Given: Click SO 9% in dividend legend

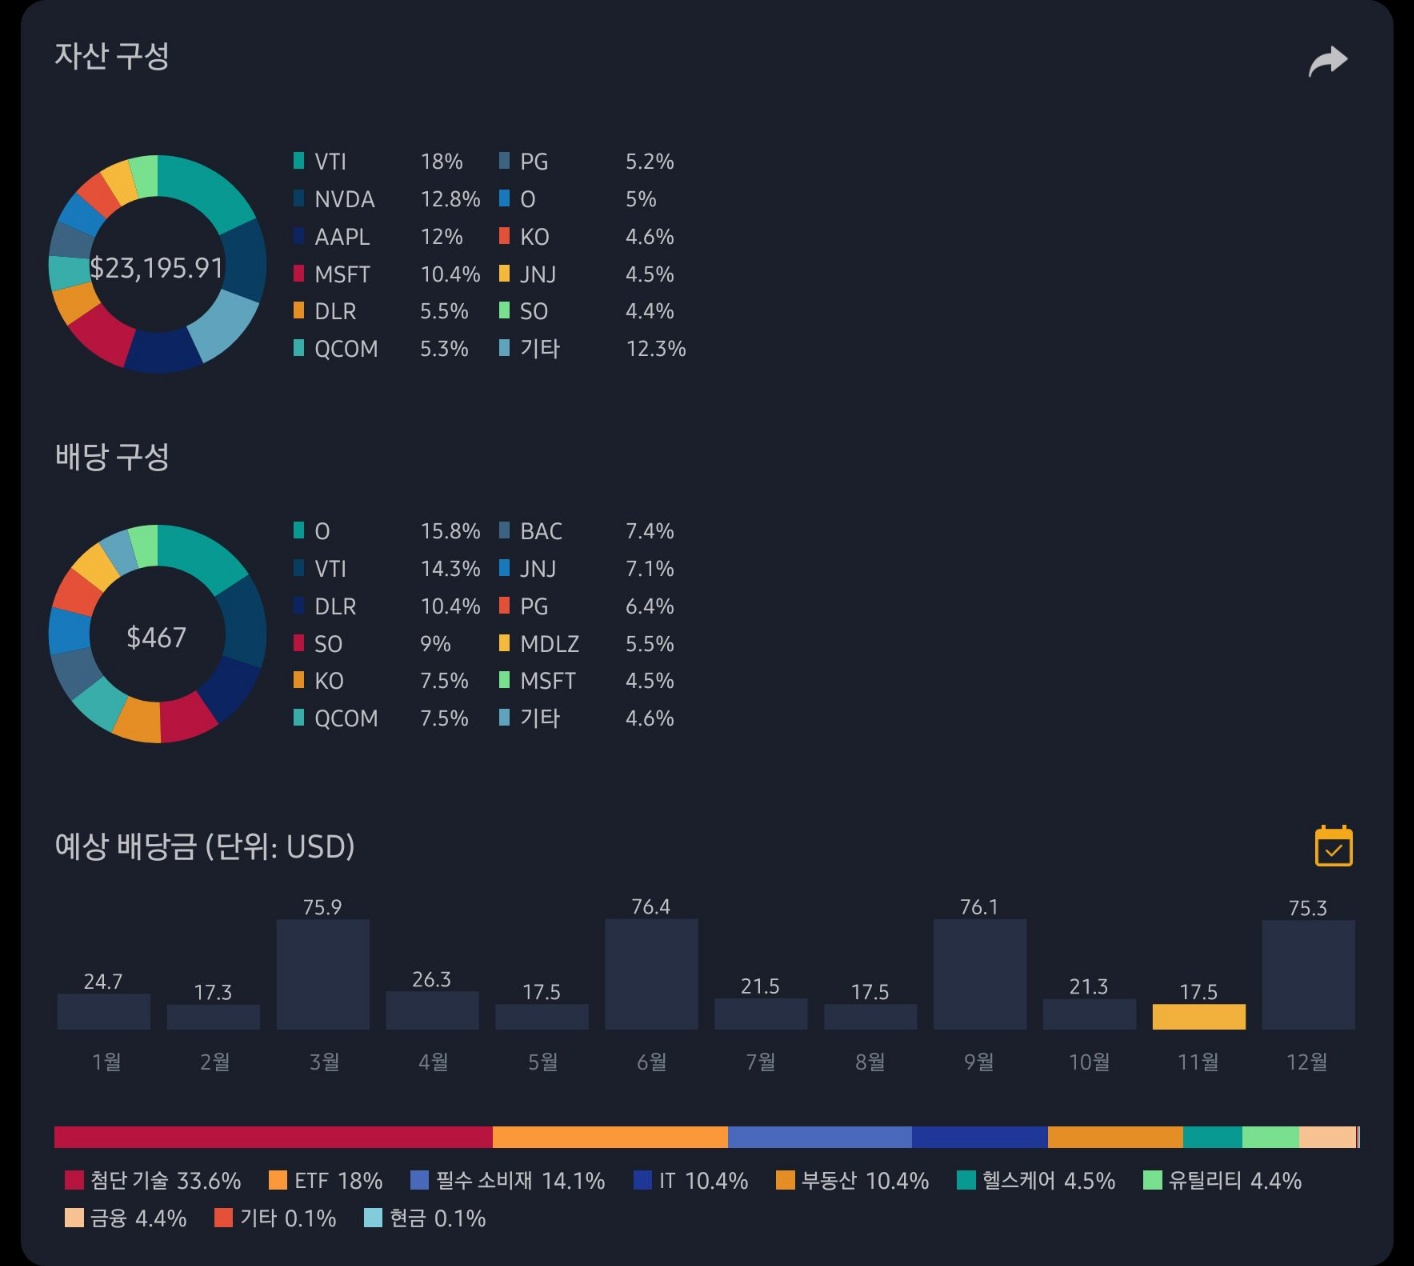Looking at the screenshot, I should tap(372, 644).
